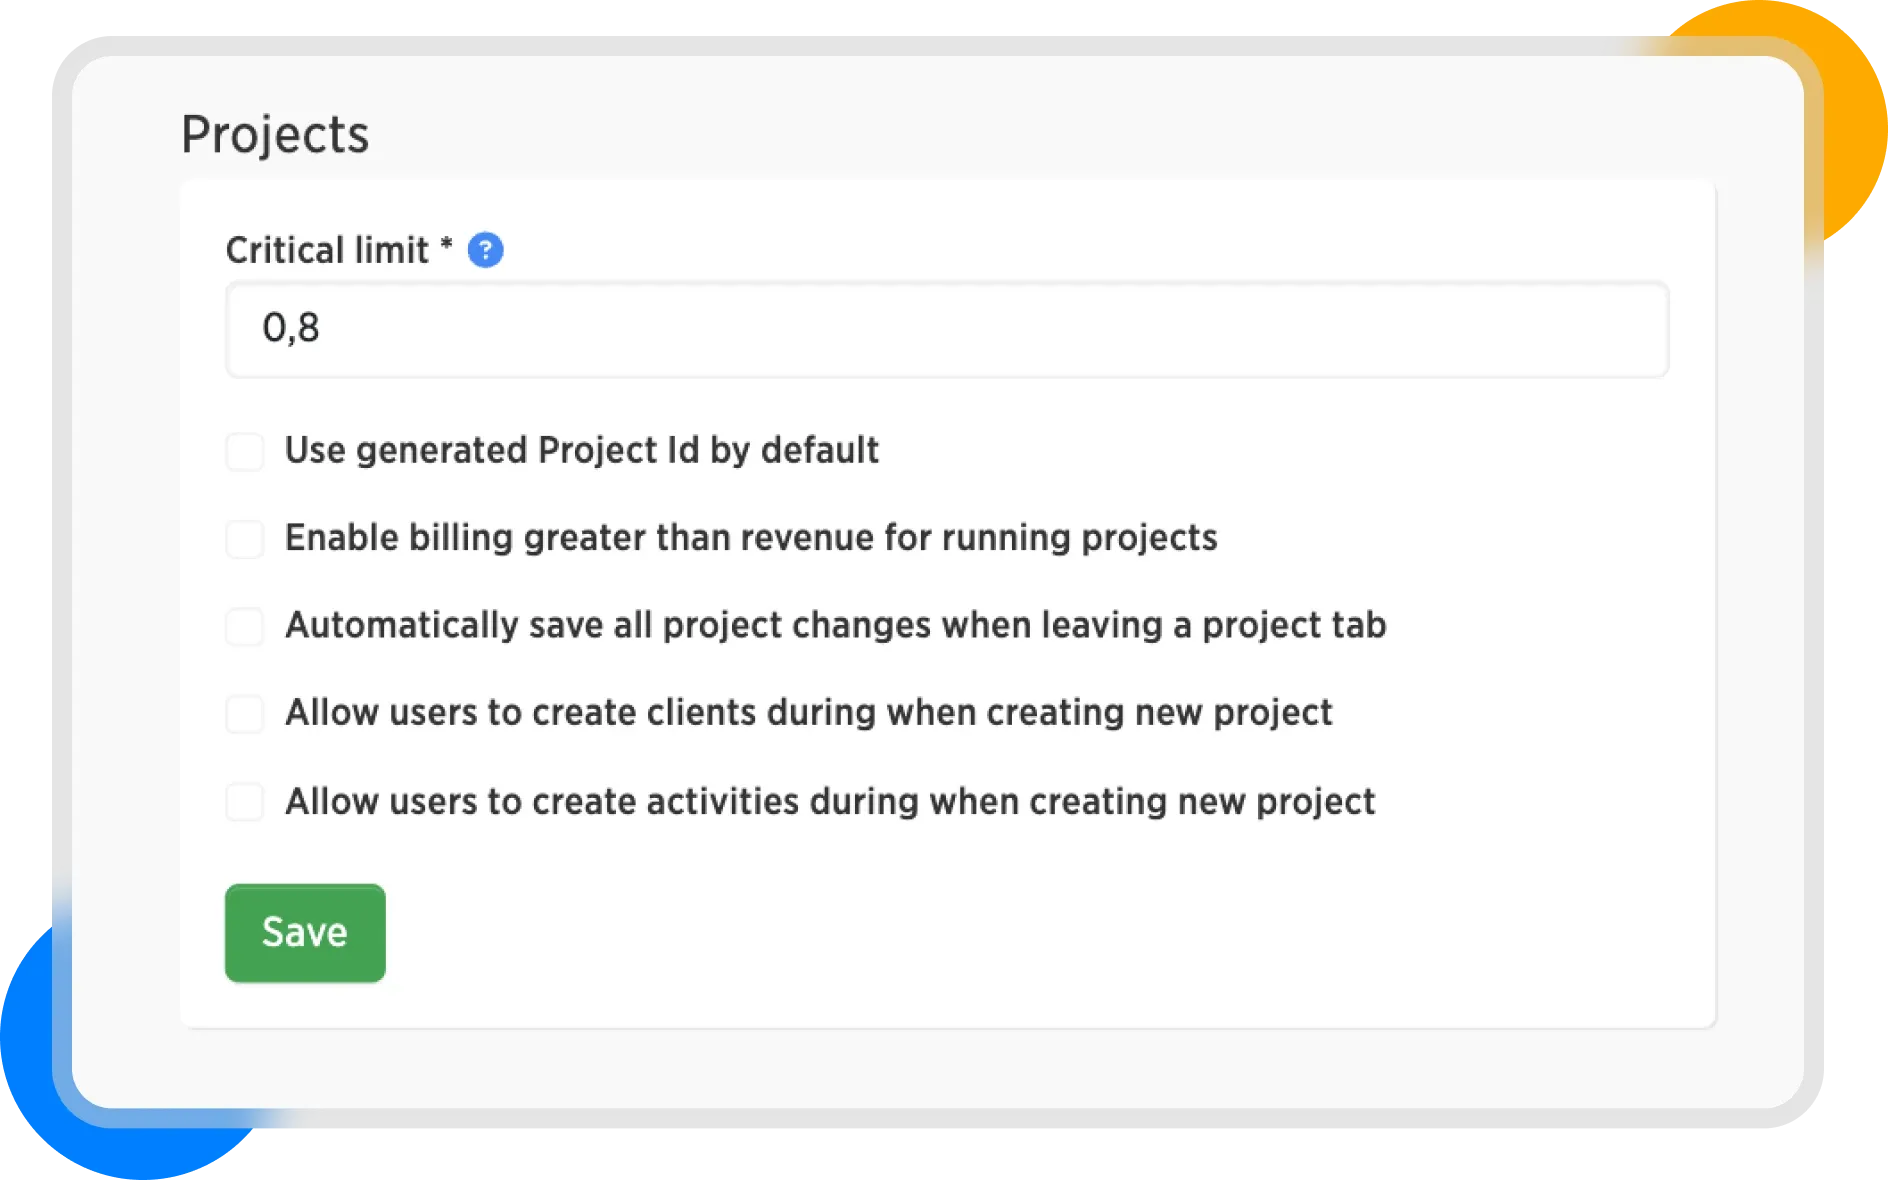Click the blue help question mark icon
The width and height of the screenshot is (1888, 1180).
(485, 250)
